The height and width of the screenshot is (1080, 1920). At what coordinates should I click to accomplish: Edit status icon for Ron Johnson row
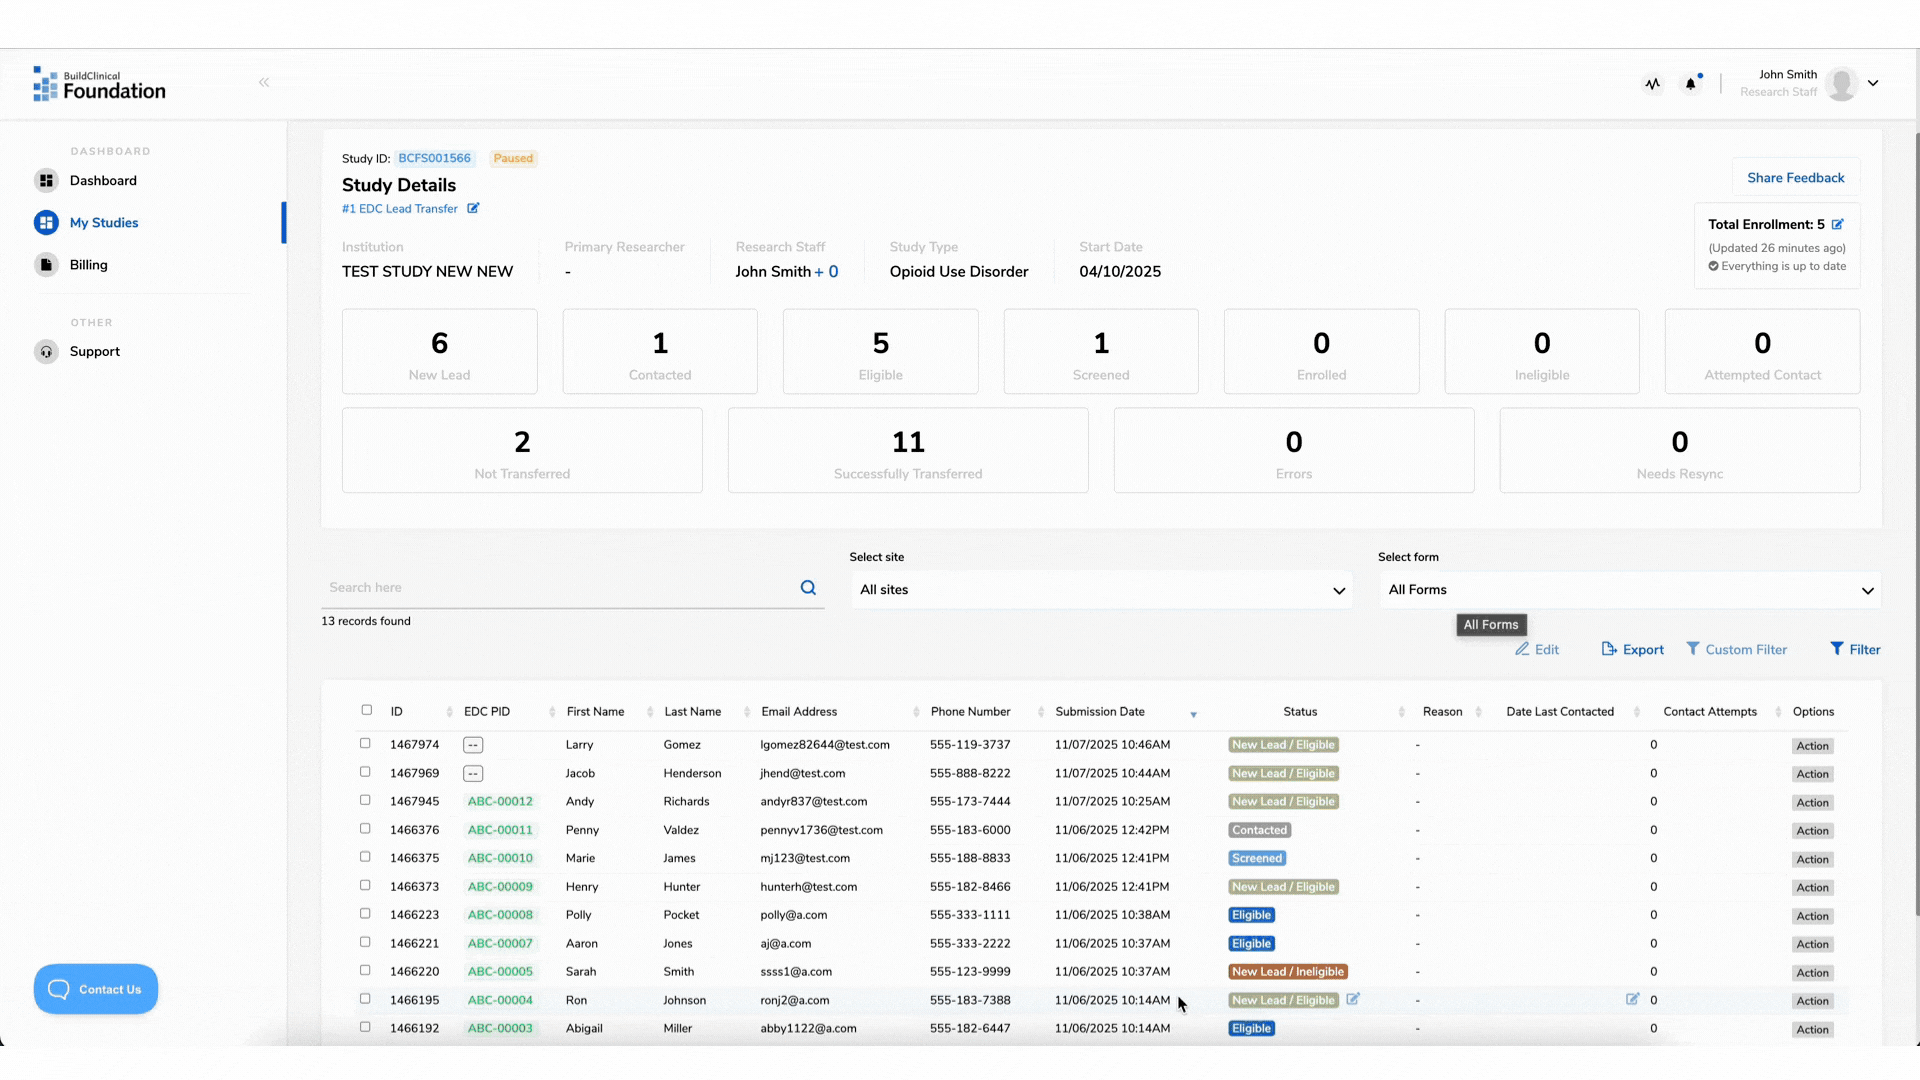click(x=1353, y=999)
